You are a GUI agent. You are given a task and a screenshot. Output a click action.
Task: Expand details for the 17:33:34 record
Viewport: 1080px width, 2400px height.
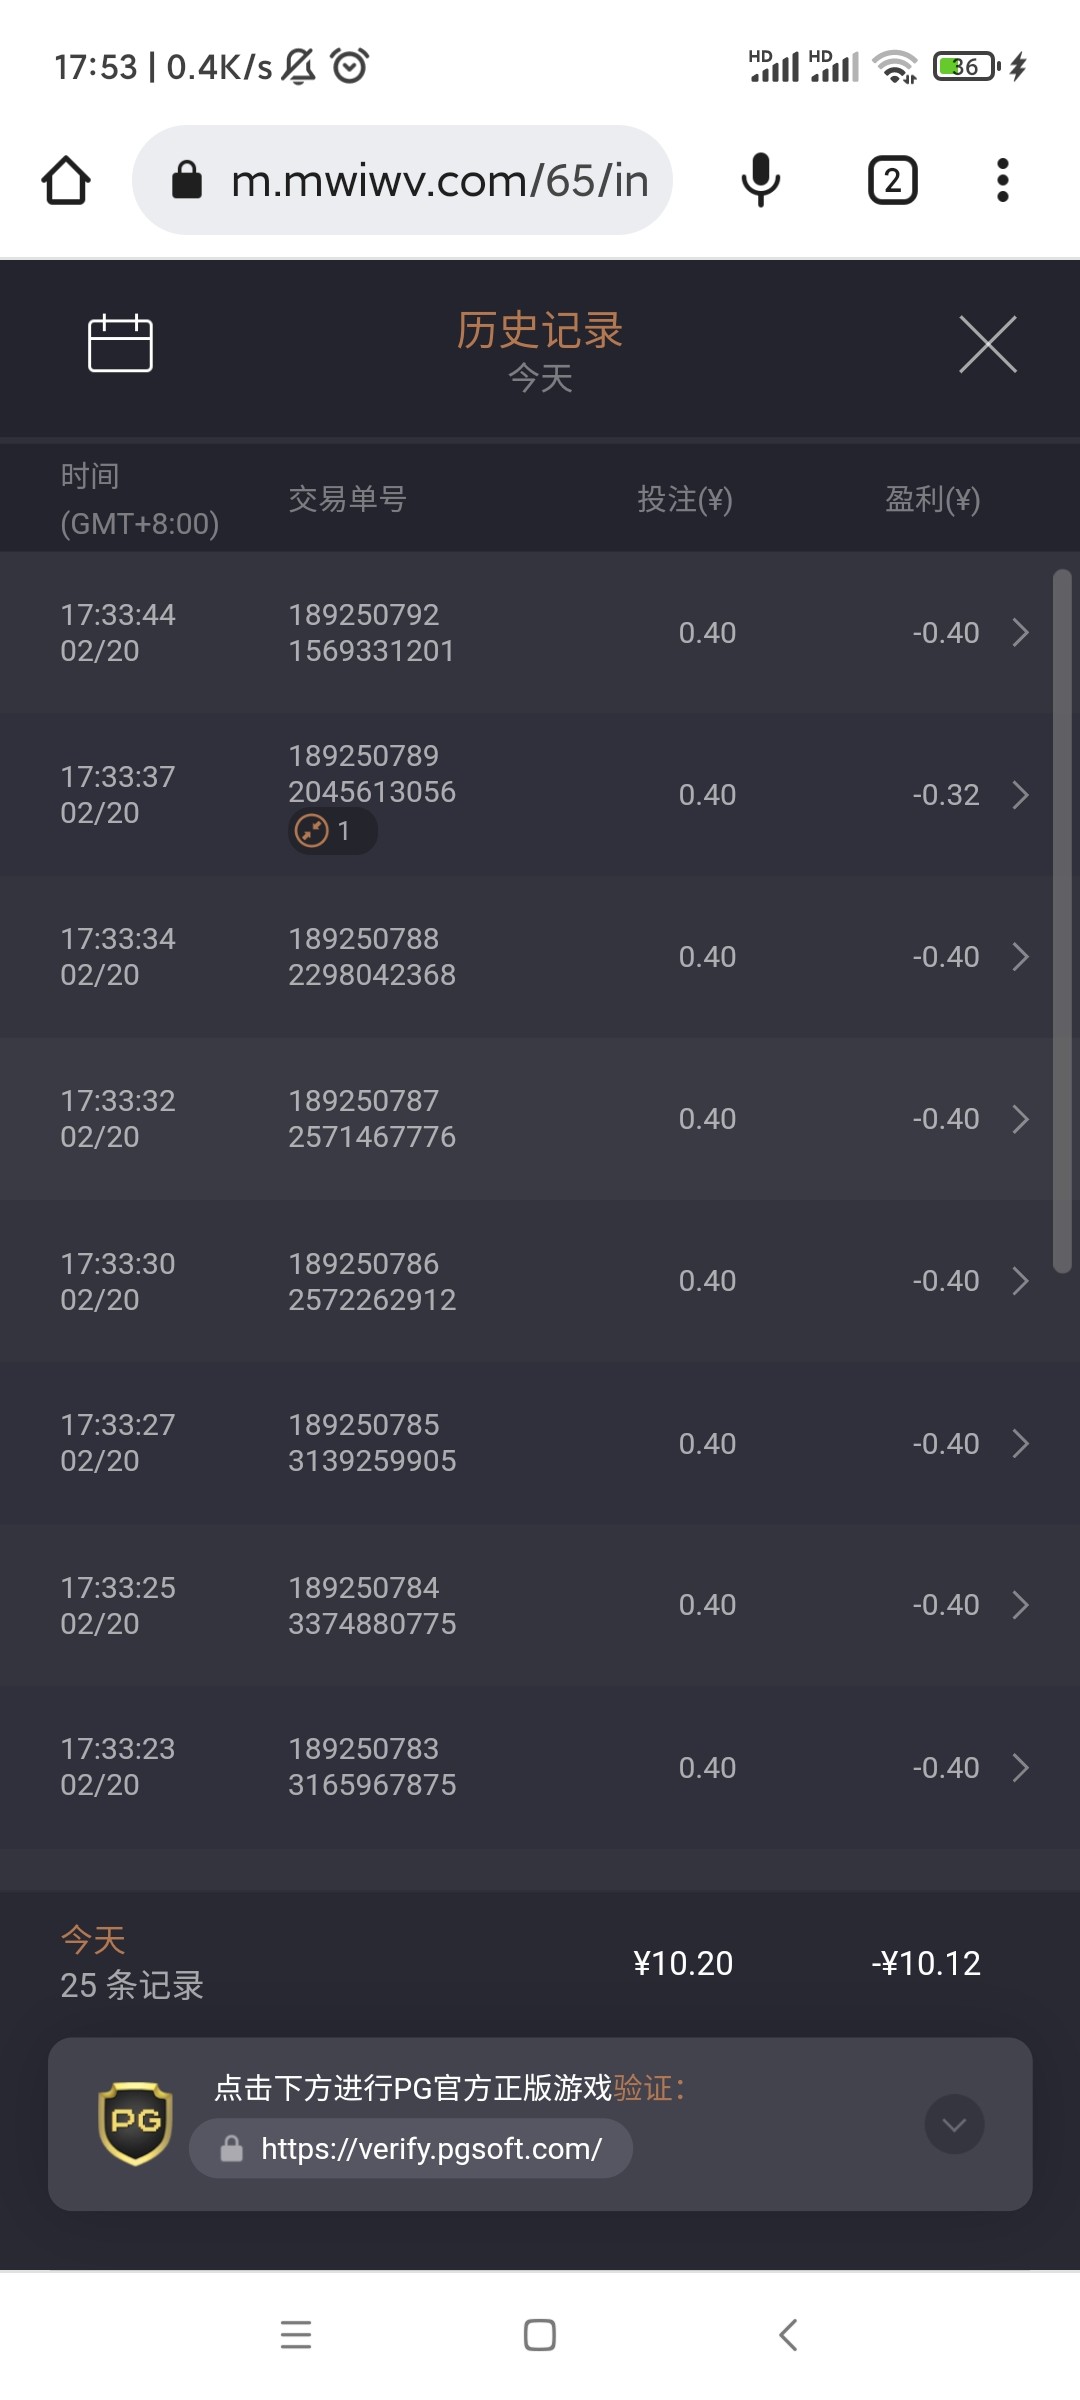[x=1020, y=957]
